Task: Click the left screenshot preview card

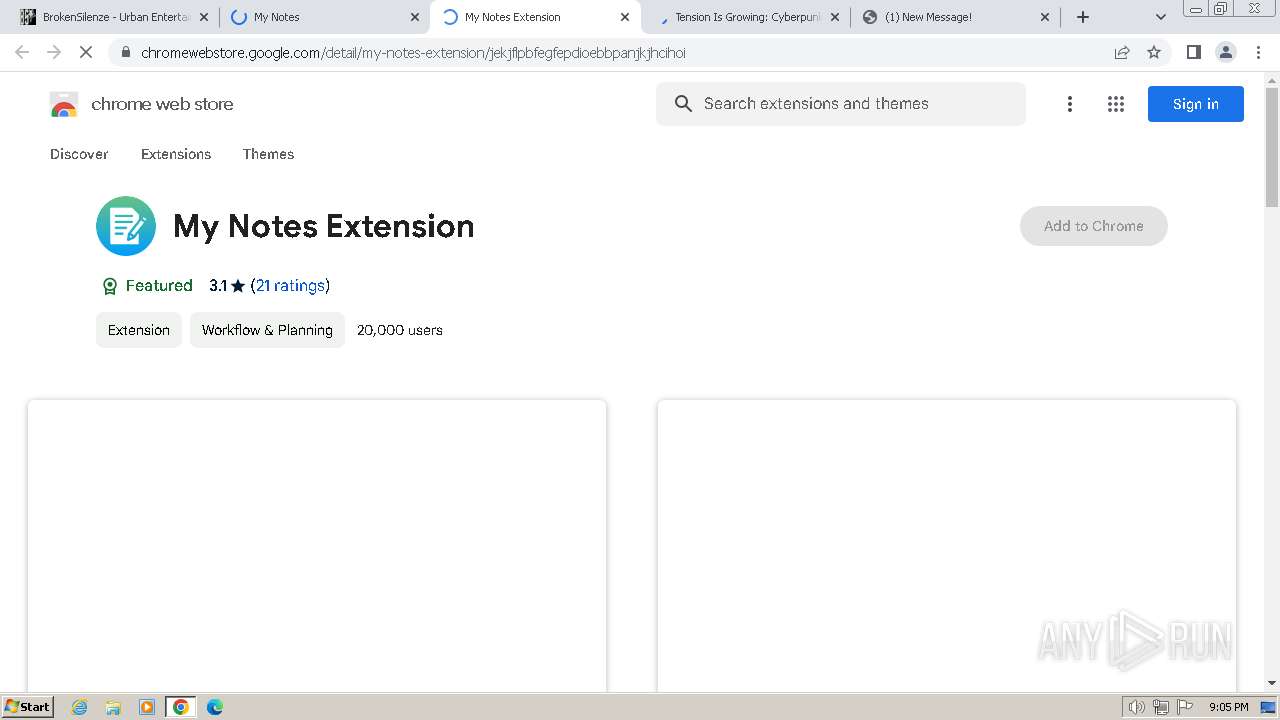Action: tap(317, 546)
